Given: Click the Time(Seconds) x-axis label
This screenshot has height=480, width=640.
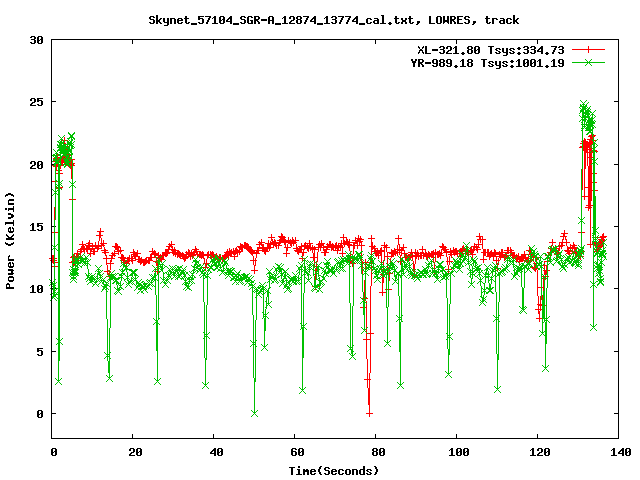Looking at the screenshot, I should [x=334, y=471].
